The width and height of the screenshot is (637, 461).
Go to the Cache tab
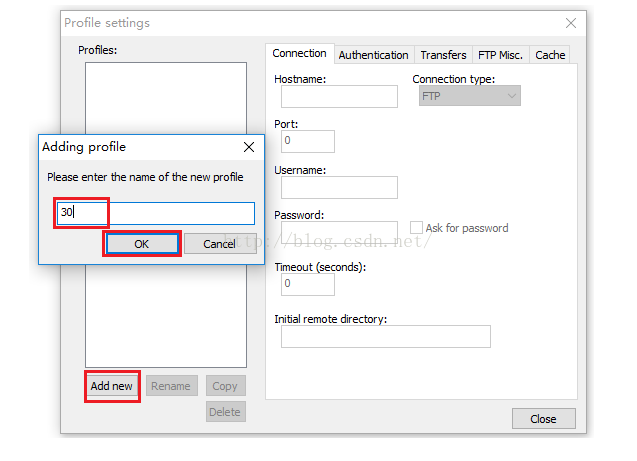(550, 55)
